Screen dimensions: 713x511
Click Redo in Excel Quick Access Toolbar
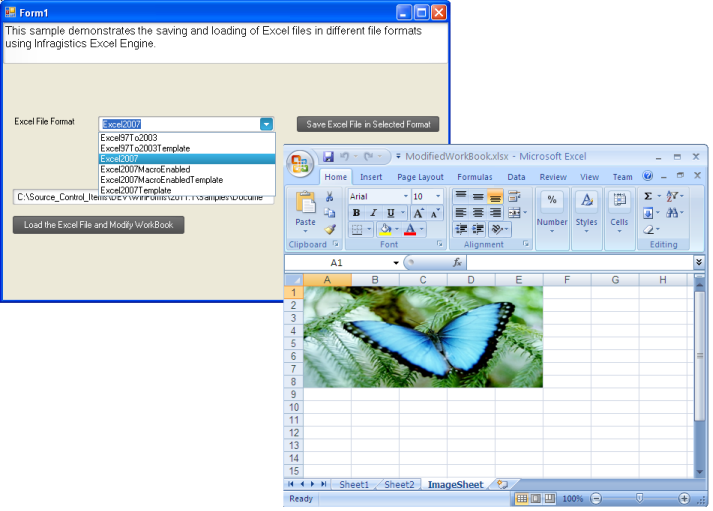pos(368,157)
